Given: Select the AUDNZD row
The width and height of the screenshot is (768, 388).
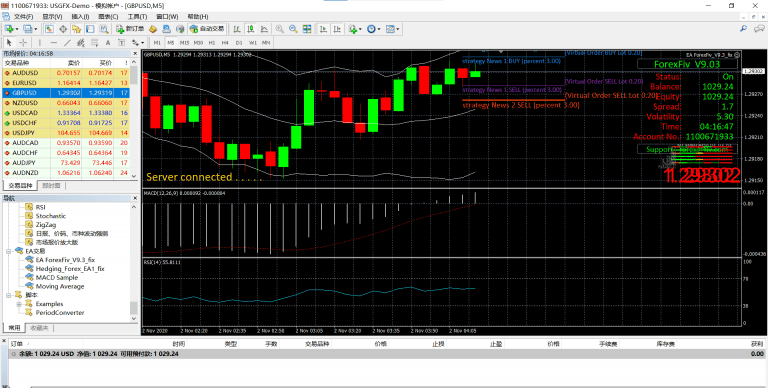Looking at the screenshot, I should [65, 173].
